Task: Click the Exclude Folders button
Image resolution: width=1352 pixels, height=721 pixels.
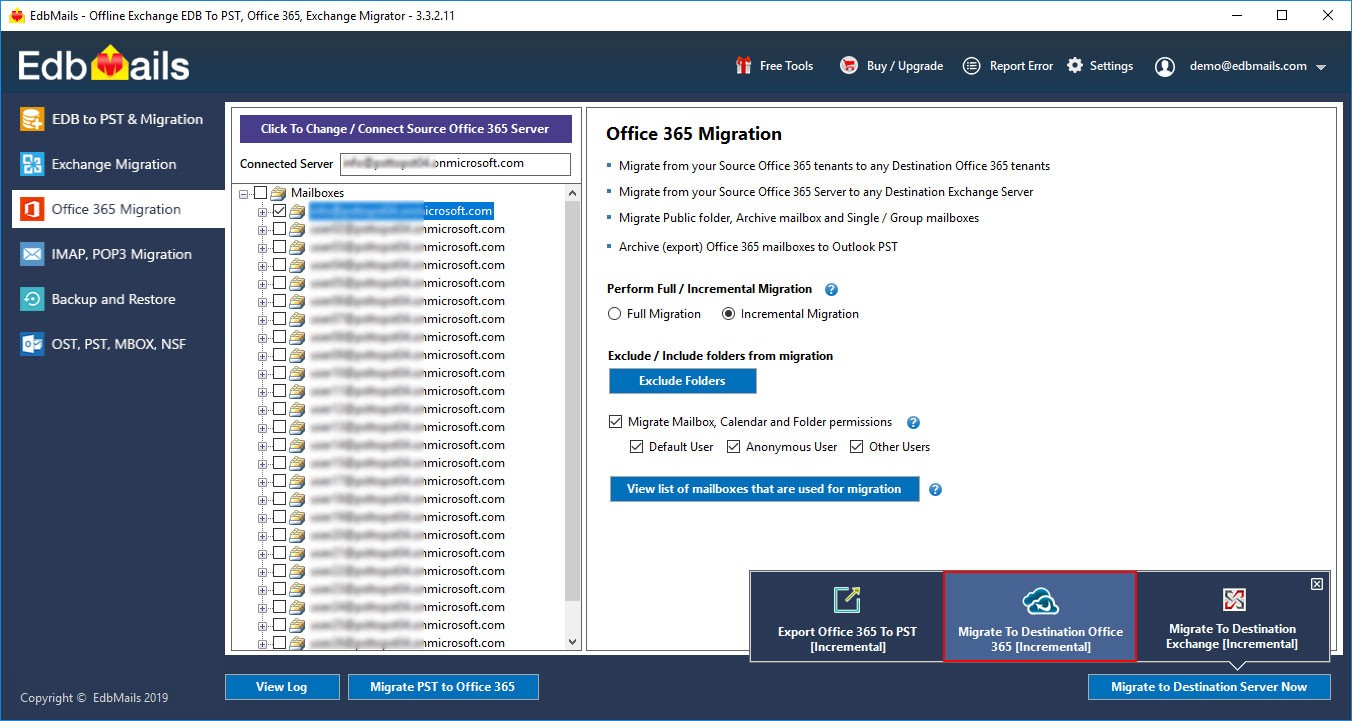Action: pyautogui.click(x=682, y=381)
